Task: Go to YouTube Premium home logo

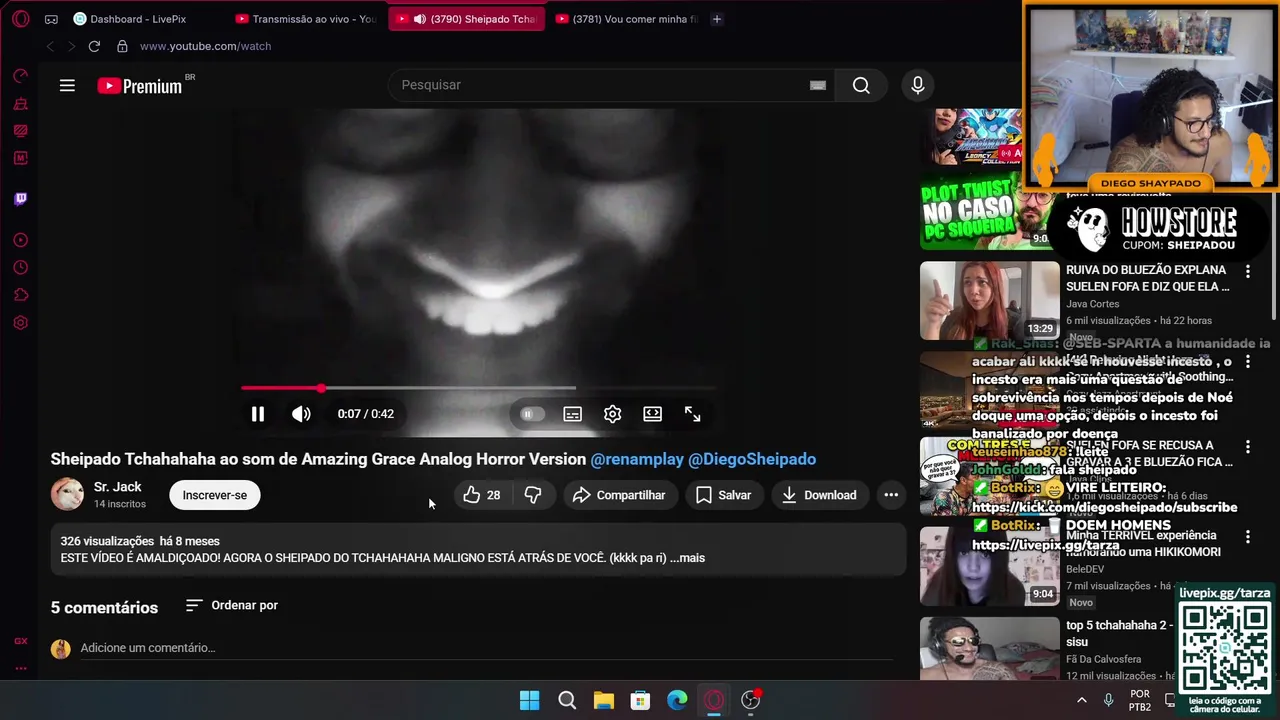Action: click(141, 86)
